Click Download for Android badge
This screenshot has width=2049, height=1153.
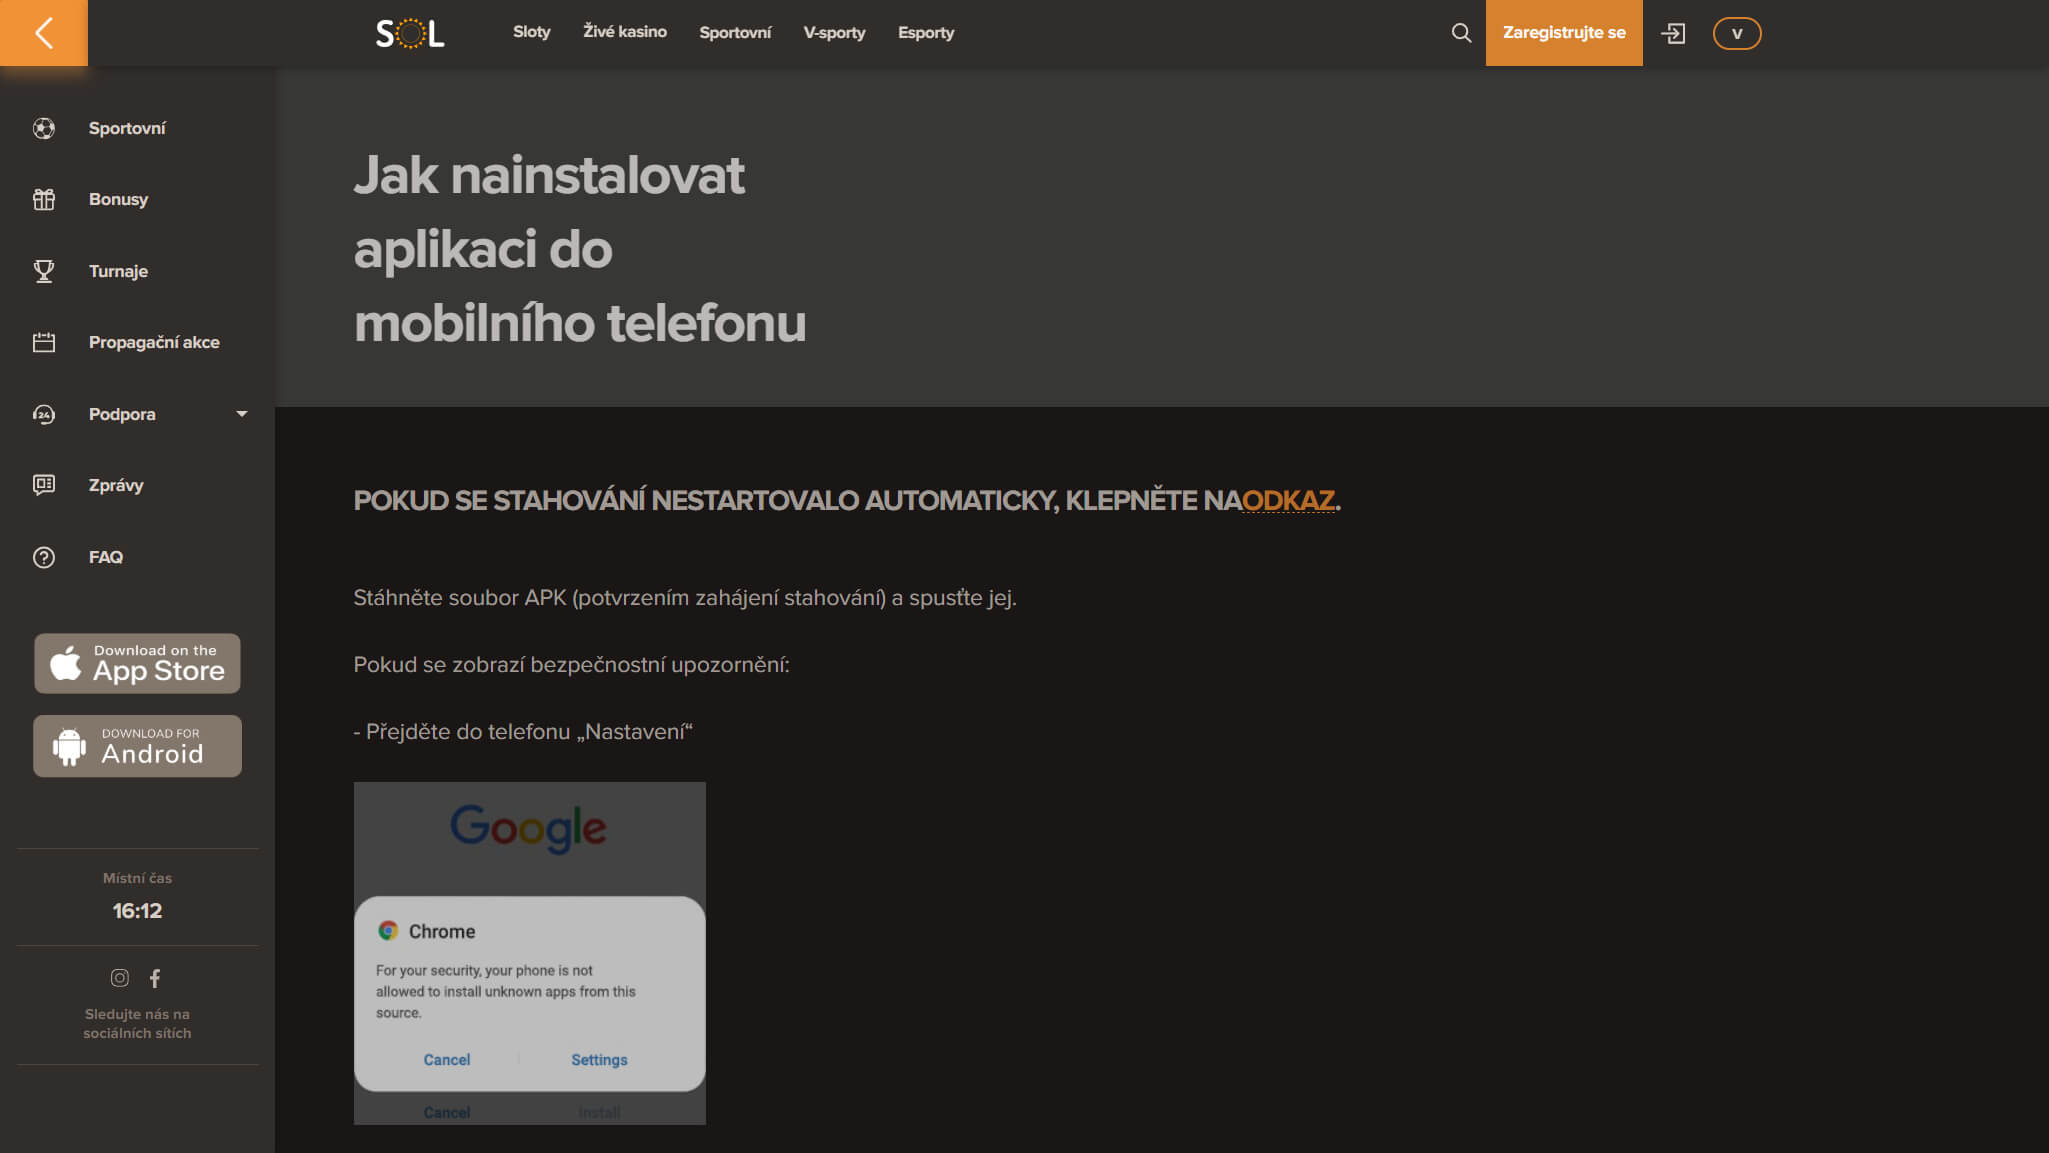tap(137, 746)
